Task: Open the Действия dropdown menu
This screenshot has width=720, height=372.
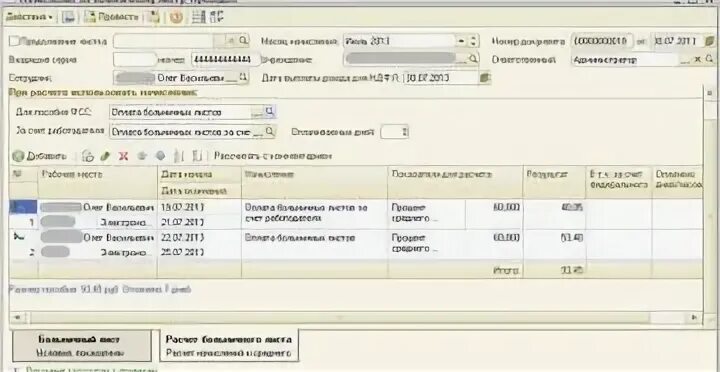Action: click(29, 17)
